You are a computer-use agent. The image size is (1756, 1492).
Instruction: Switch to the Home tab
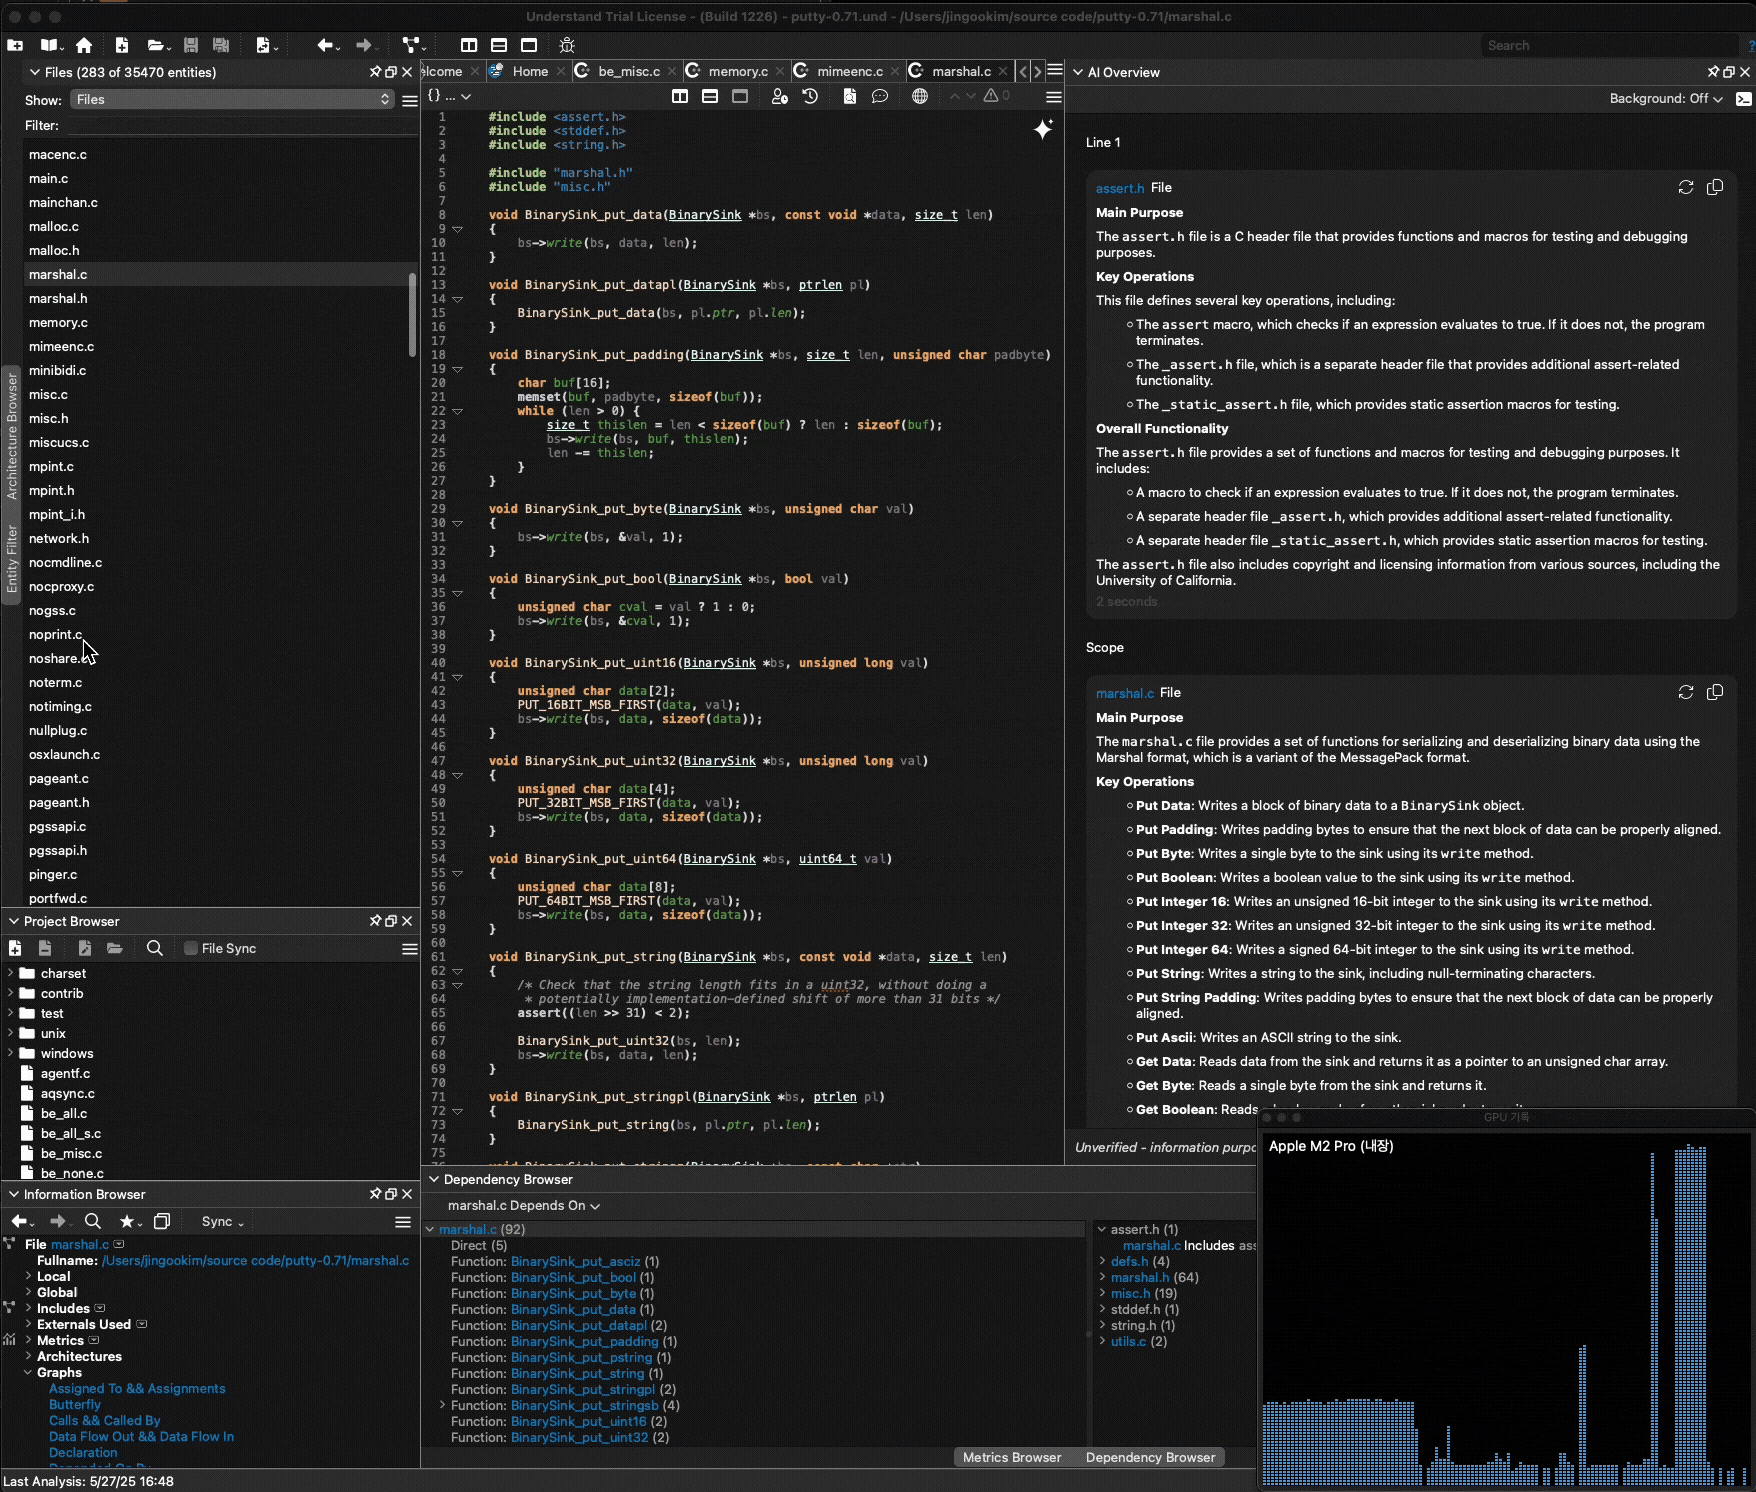[x=530, y=71]
